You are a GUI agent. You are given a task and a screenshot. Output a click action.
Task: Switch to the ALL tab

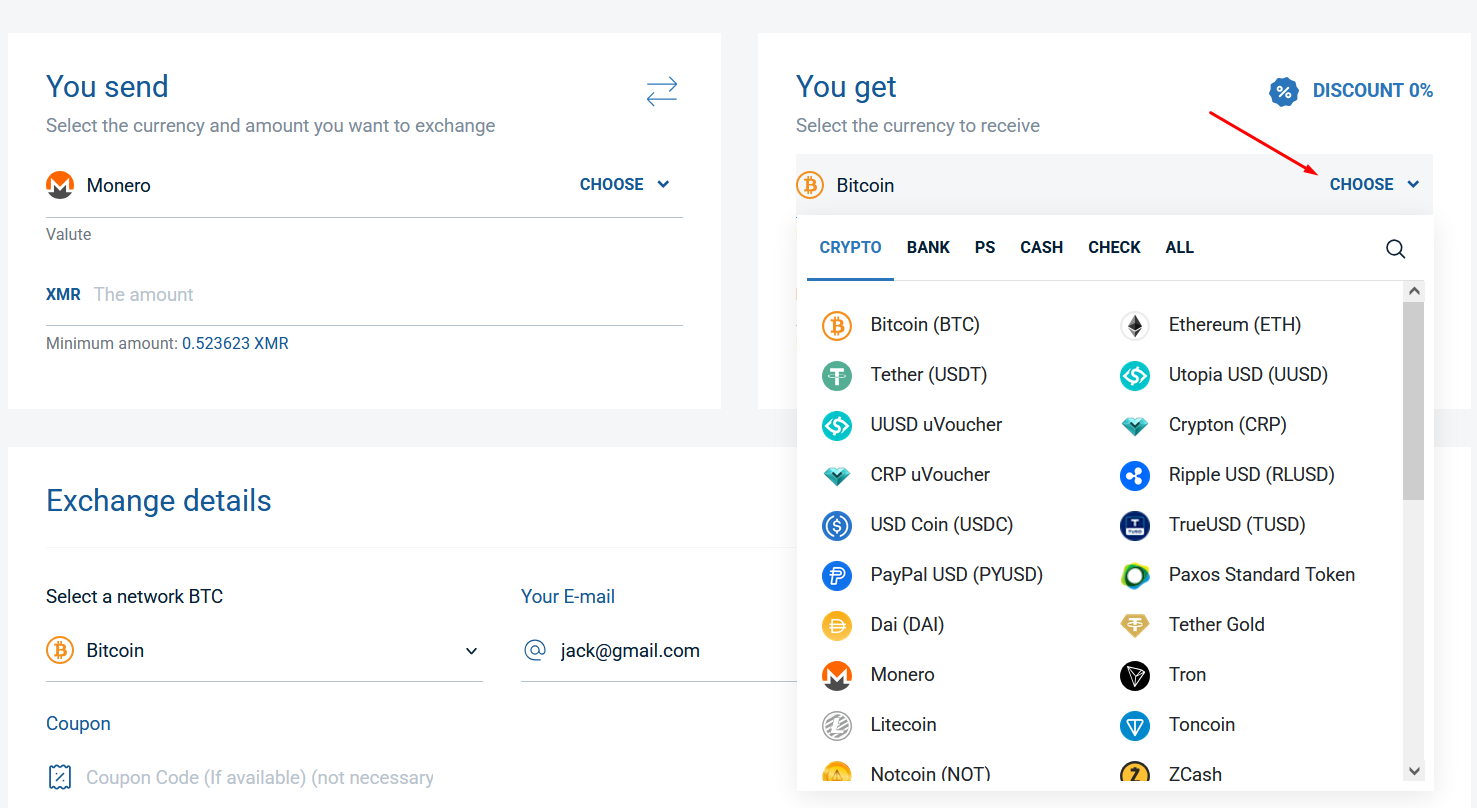pos(1179,247)
